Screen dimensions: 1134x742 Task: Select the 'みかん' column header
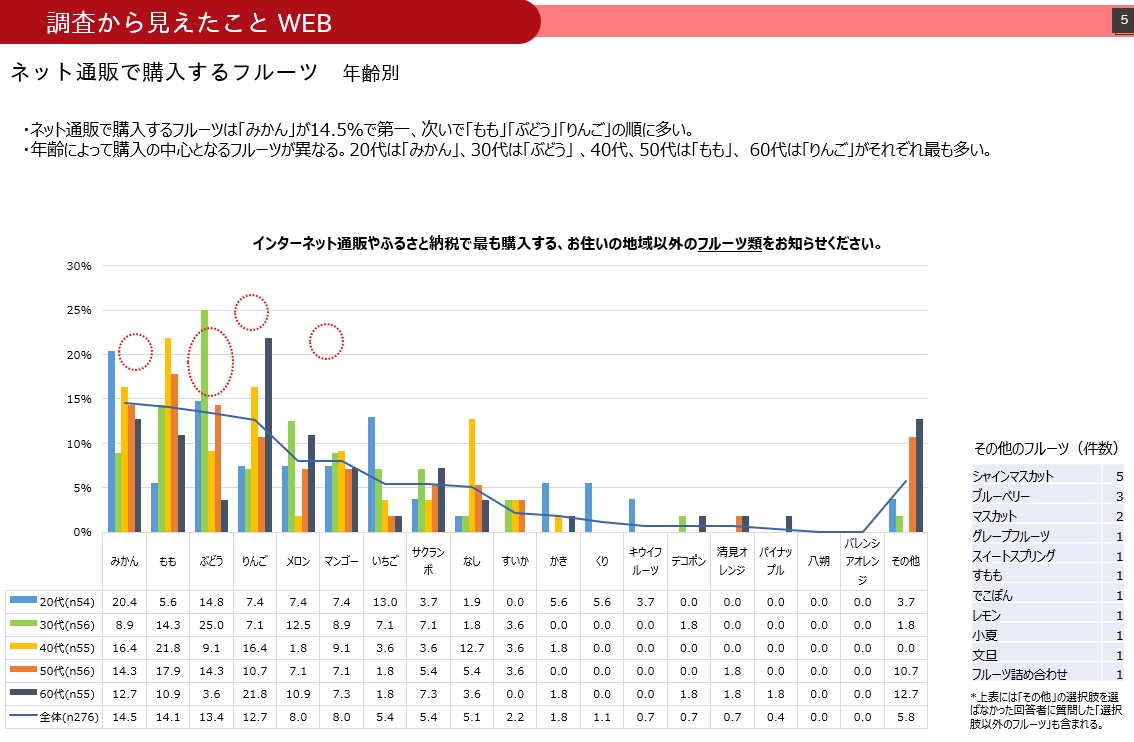coord(124,561)
